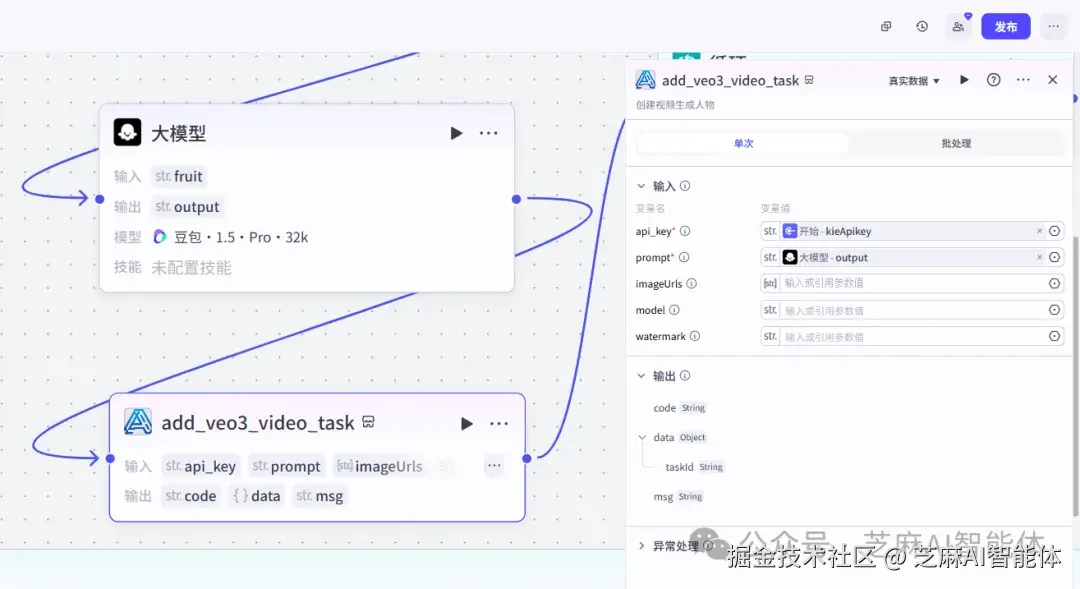This screenshot has height=589, width=1080.
Task: Open the help question mark icon in panel
Action: coord(993,80)
